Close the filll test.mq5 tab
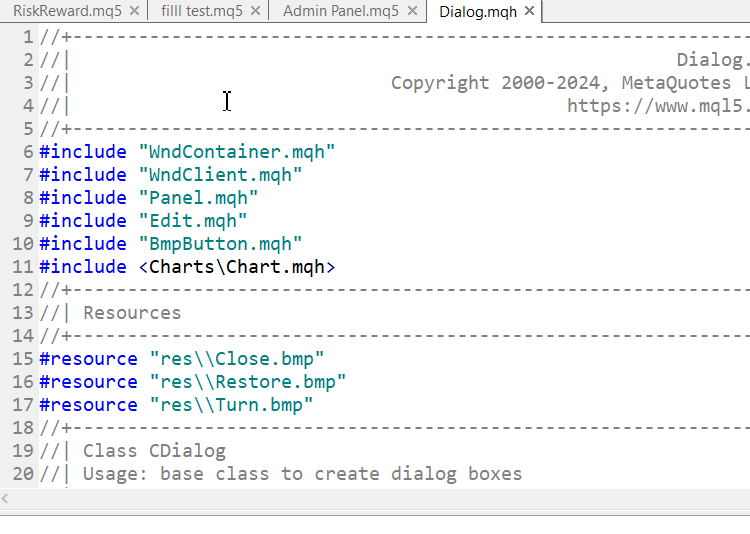This screenshot has height=534, width=750. pos(255,11)
